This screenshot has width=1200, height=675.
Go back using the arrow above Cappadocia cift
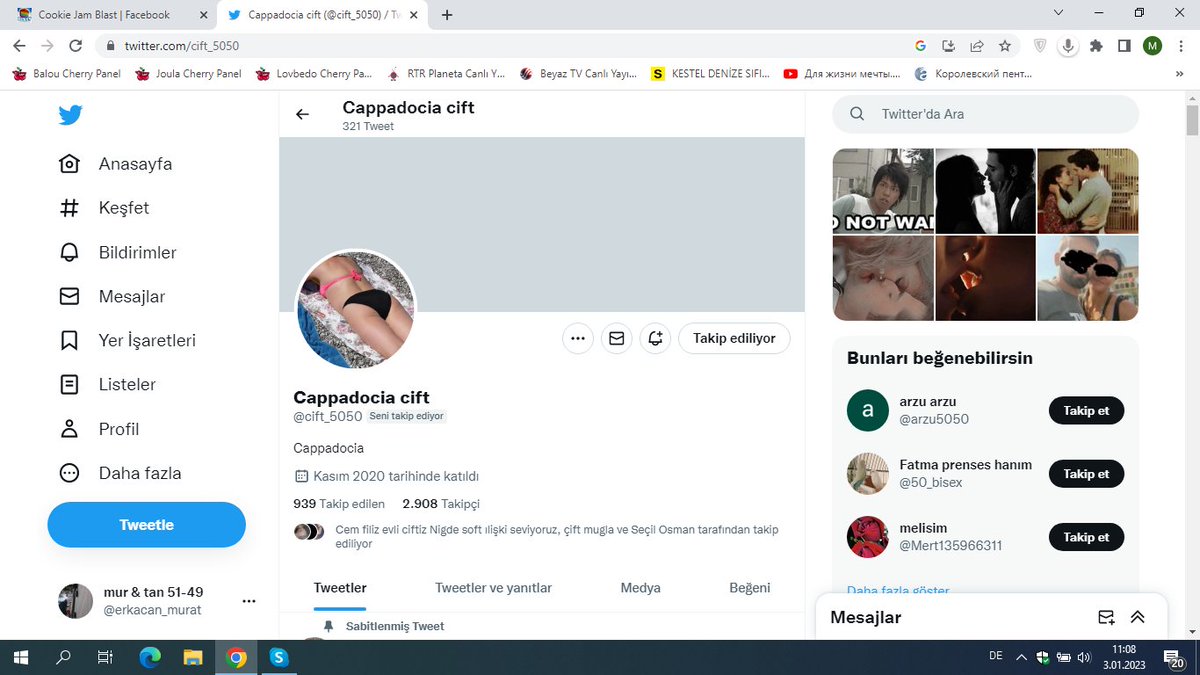[302, 114]
